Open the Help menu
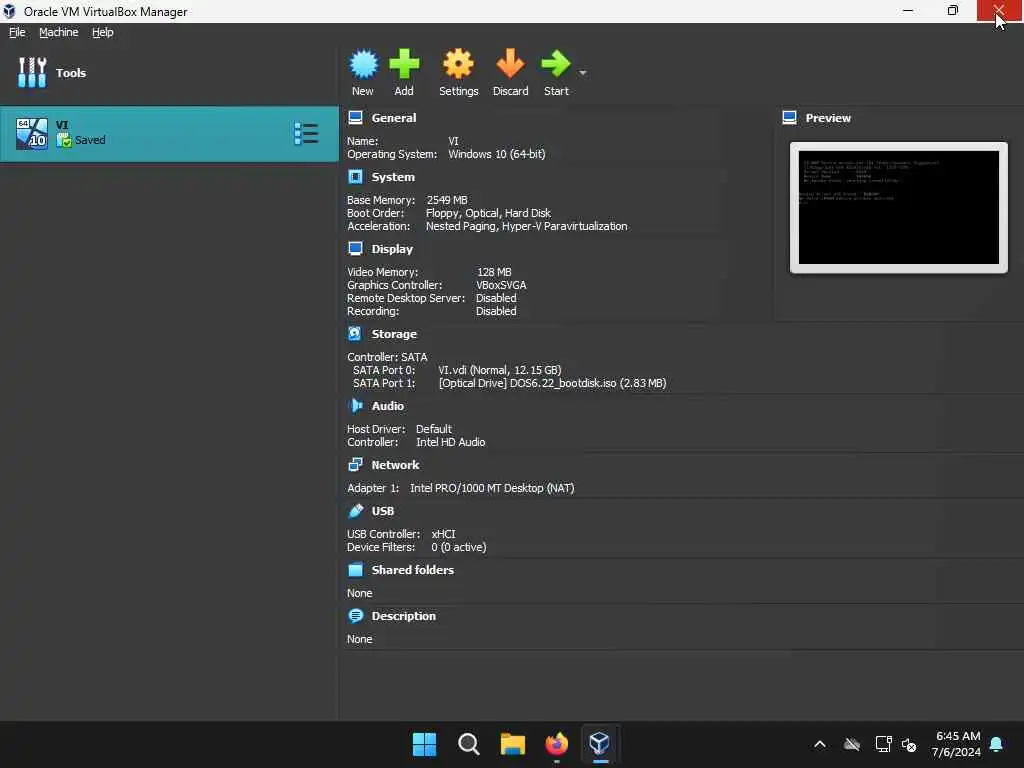The height and width of the screenshot is (768, 1024). click(x=103, y=32)
